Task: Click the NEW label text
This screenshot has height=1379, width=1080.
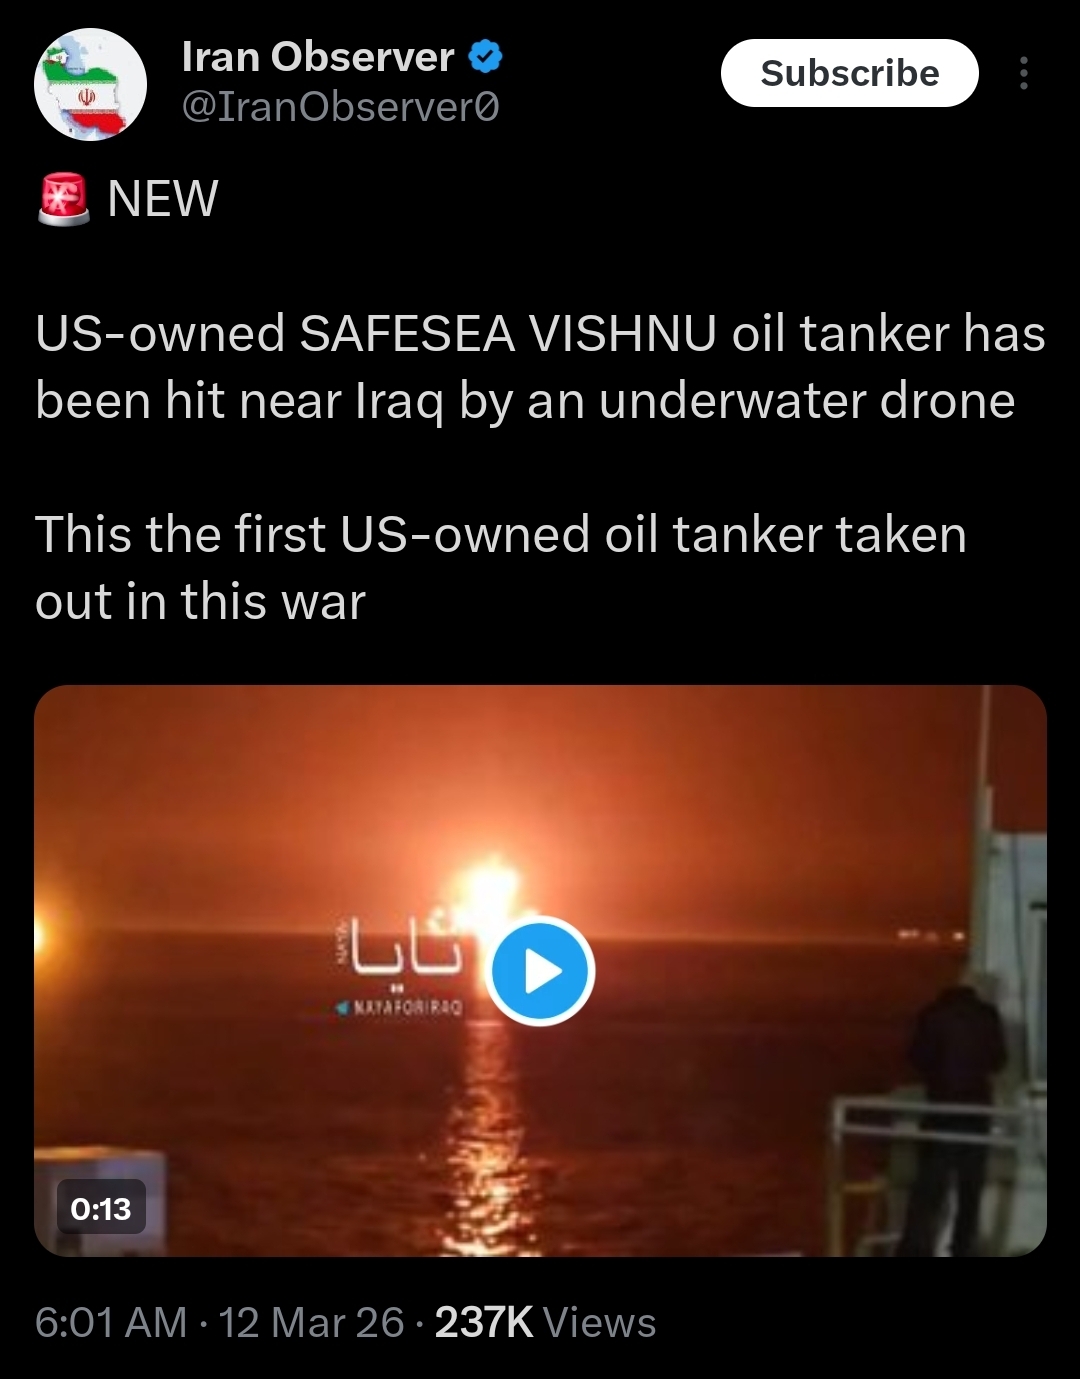Action: (162, 198)
